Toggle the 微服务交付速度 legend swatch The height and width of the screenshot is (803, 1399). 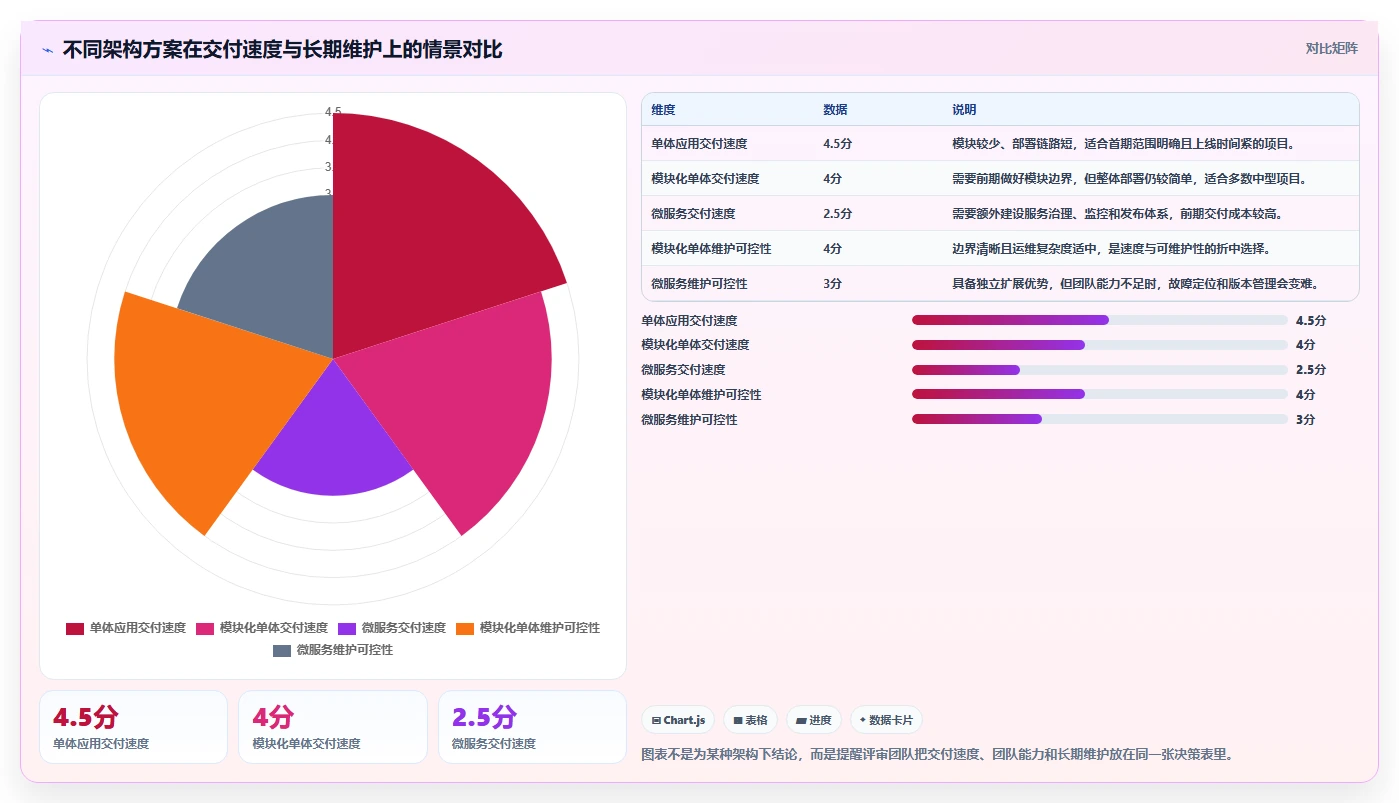click(x=347, y=628)
